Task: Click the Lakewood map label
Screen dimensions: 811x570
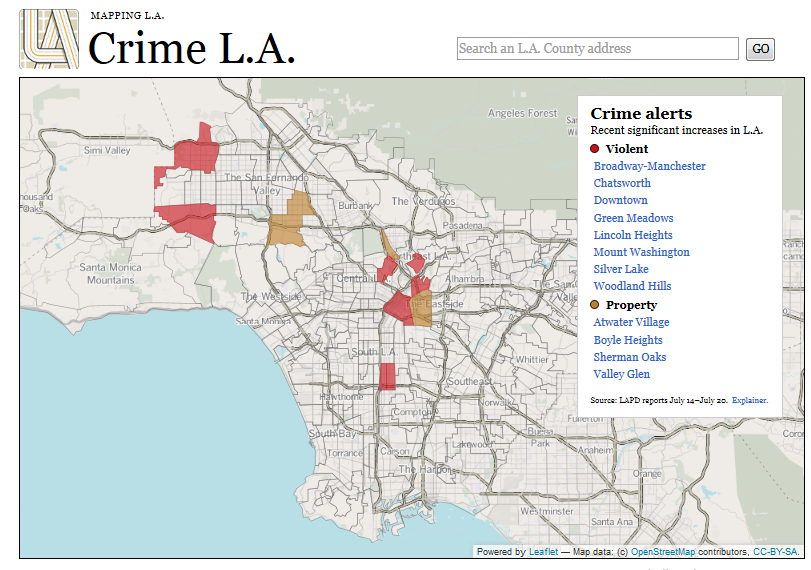Action: (472, 444)
